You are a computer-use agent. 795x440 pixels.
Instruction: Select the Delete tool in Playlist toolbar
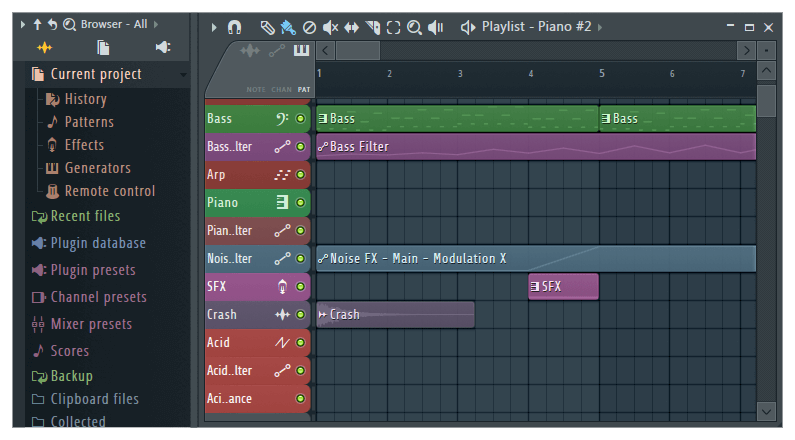[x=310, y=27]
